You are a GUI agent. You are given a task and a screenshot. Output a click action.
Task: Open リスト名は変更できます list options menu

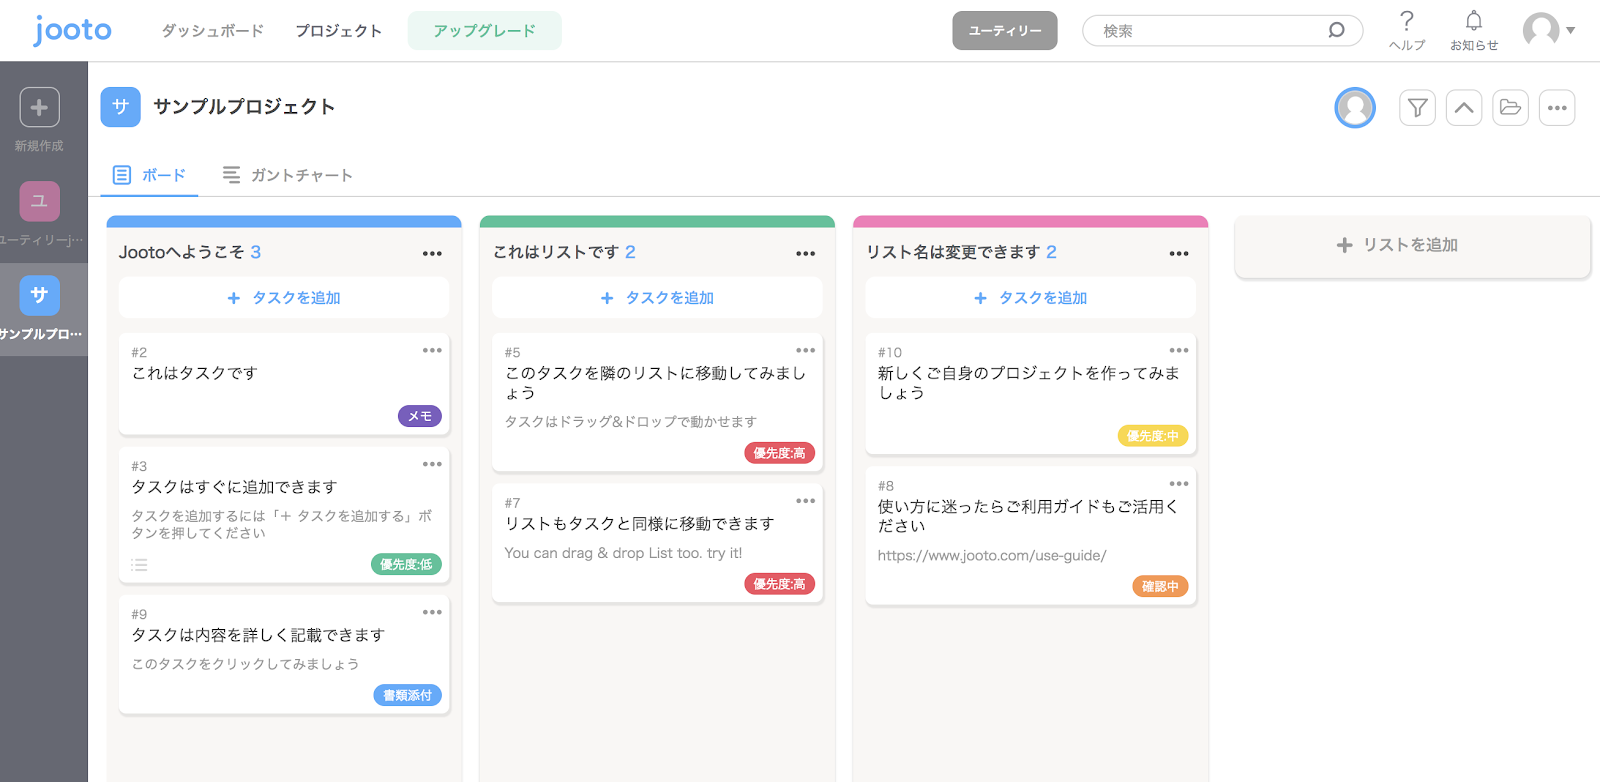pyautogui.click(x=1179, y=254)
